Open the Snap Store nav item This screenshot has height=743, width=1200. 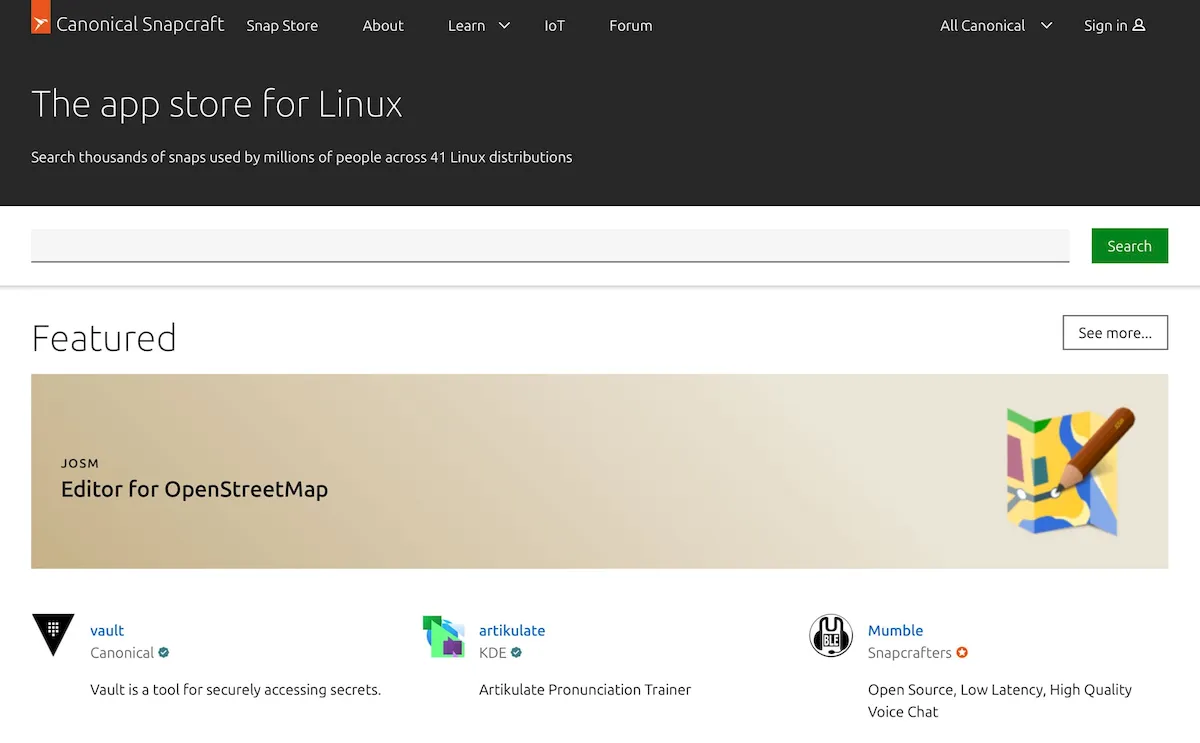pos(282,26)
